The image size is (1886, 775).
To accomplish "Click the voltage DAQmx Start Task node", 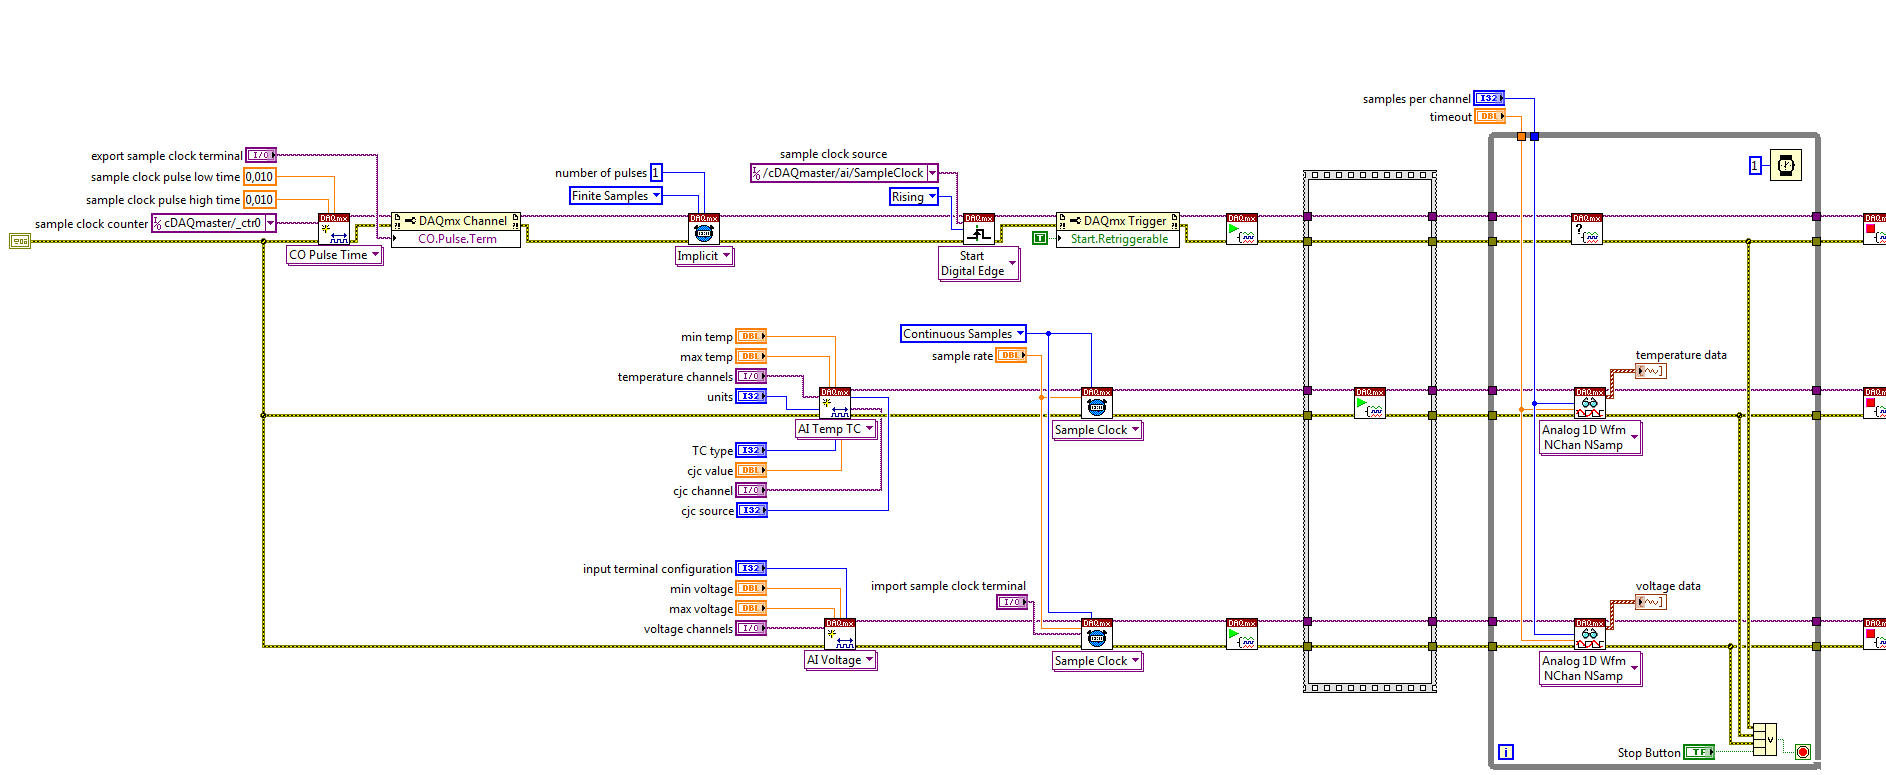I will 1242,635.
